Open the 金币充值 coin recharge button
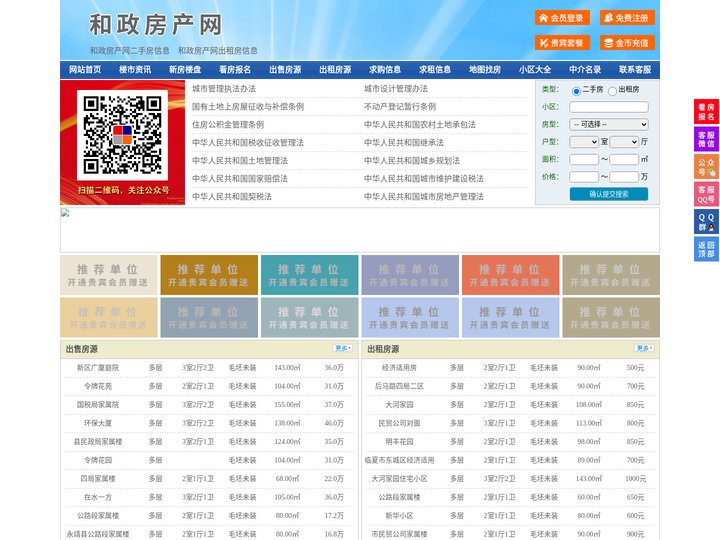This screenshot has height=540, width=720. pyautogui.click(x=627, y=43)
